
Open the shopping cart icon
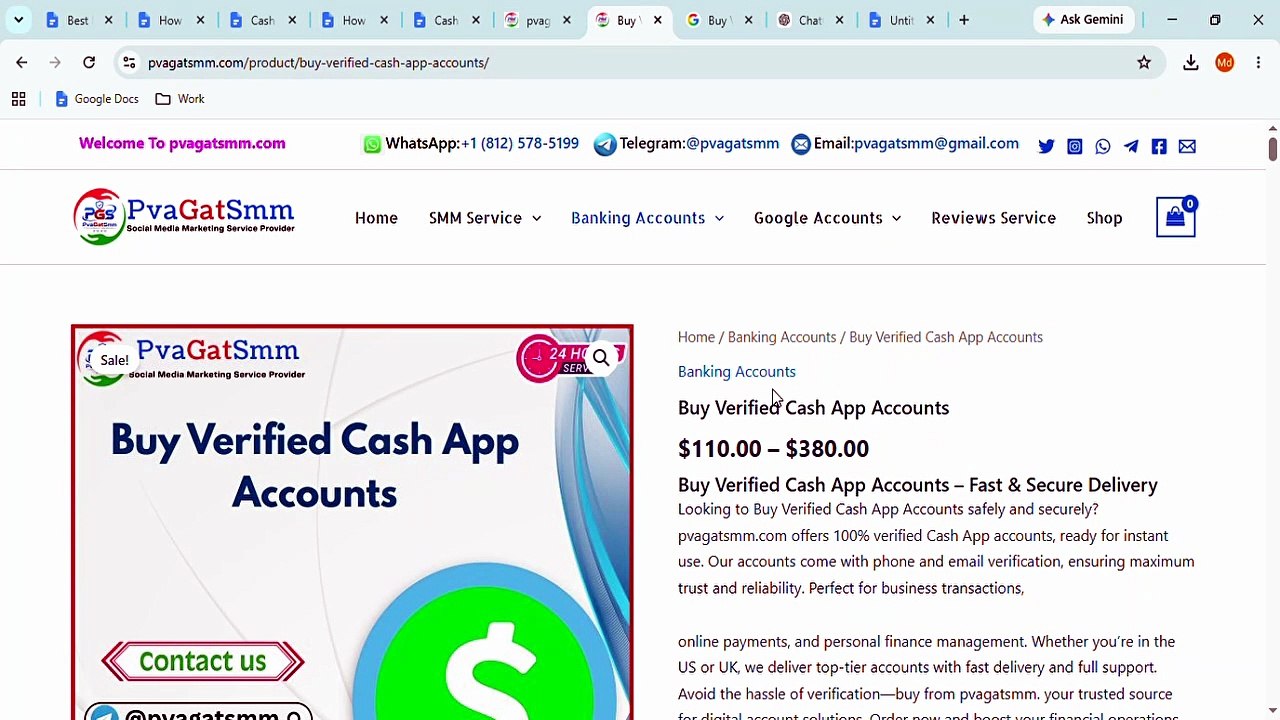pyautogui.click(x=1176, y=217)
